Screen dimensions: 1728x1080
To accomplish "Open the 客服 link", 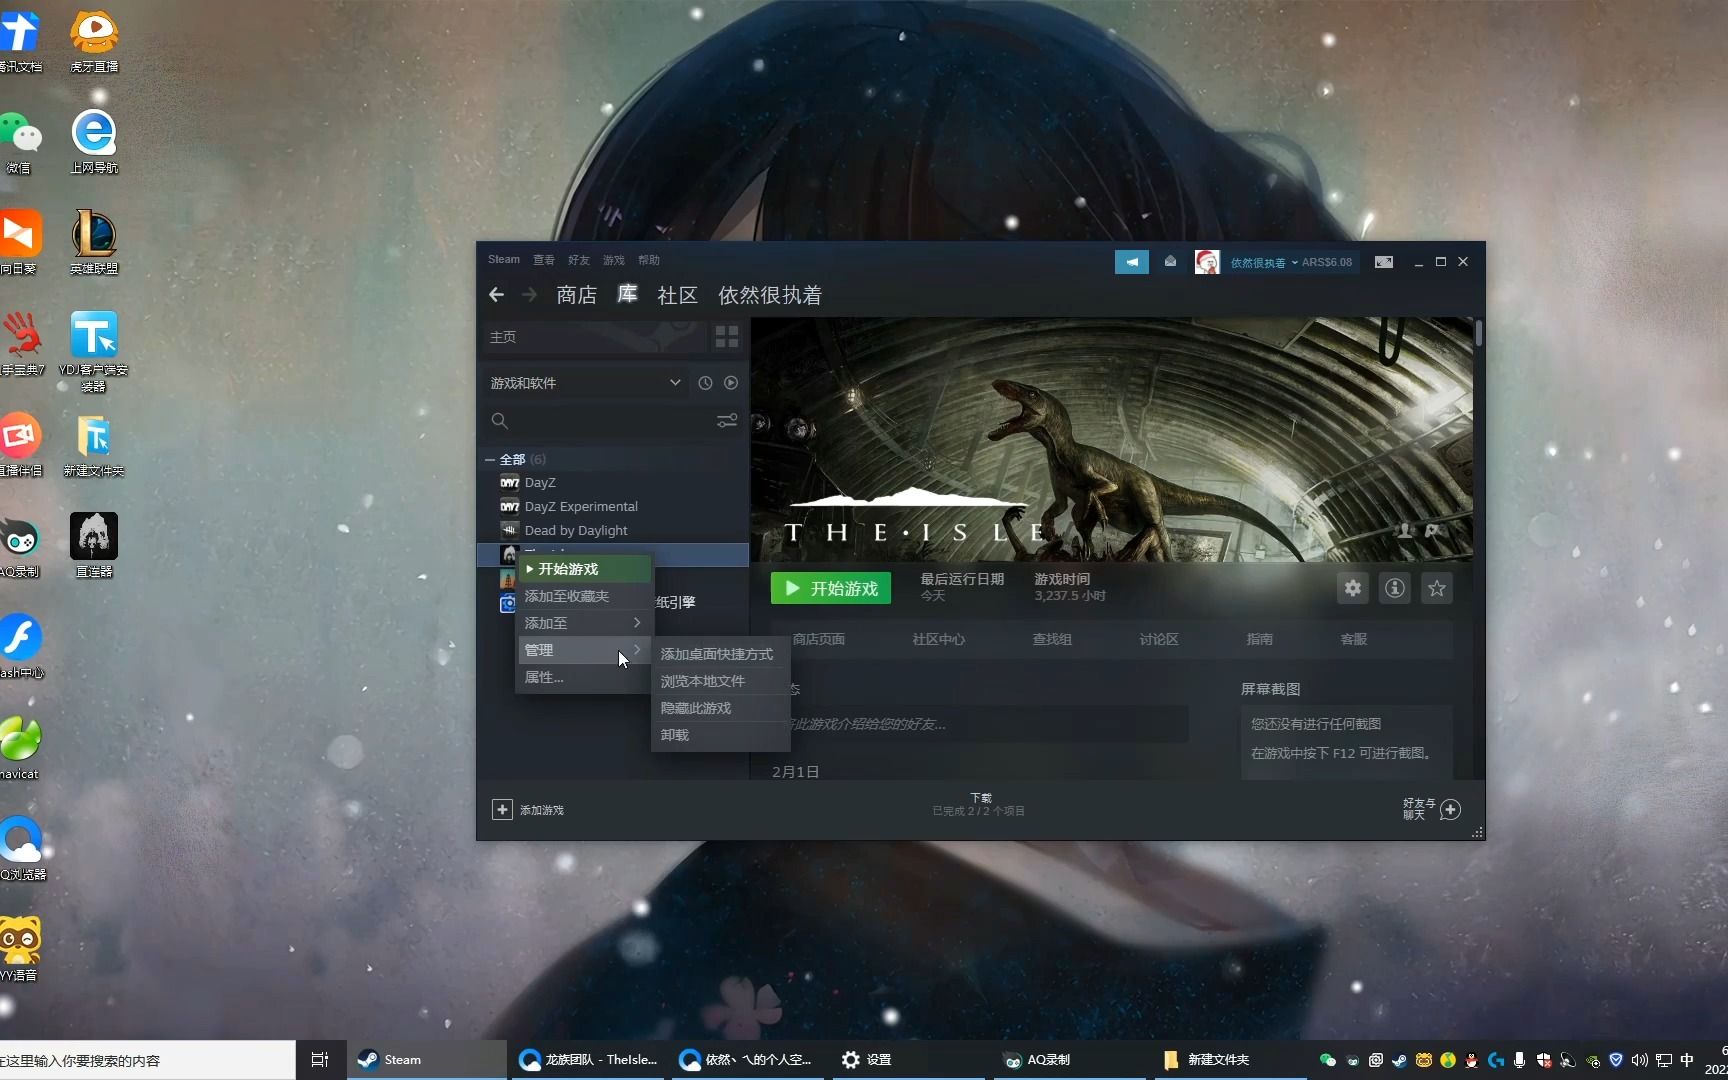I will coord(1354,639).
